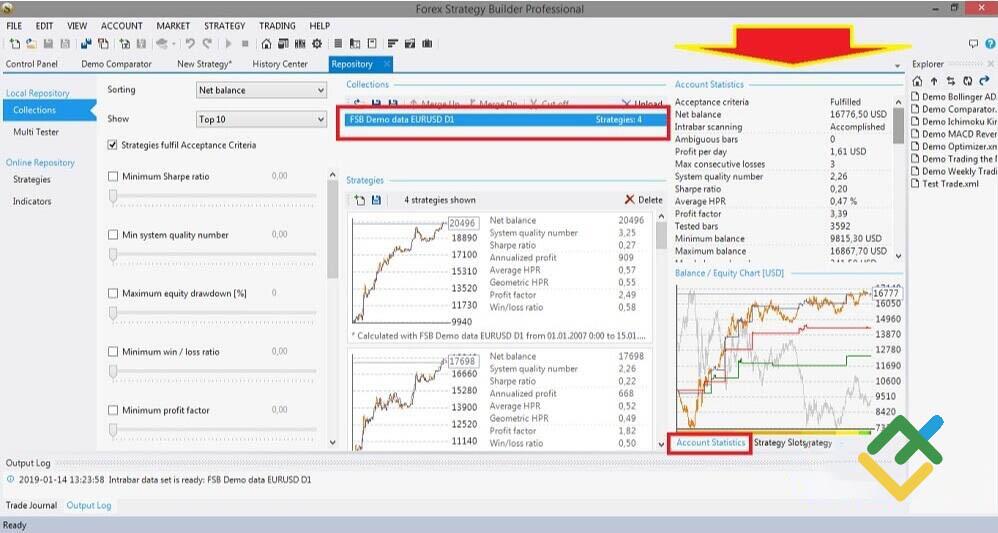Adjust the Minimum Sharpe ratio slider
998x533 pixels.
(x=113, y=197)
